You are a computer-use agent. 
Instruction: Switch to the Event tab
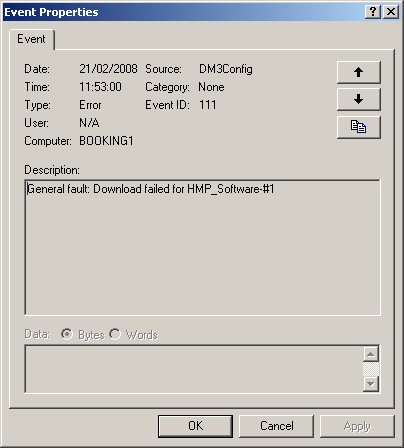31,39
